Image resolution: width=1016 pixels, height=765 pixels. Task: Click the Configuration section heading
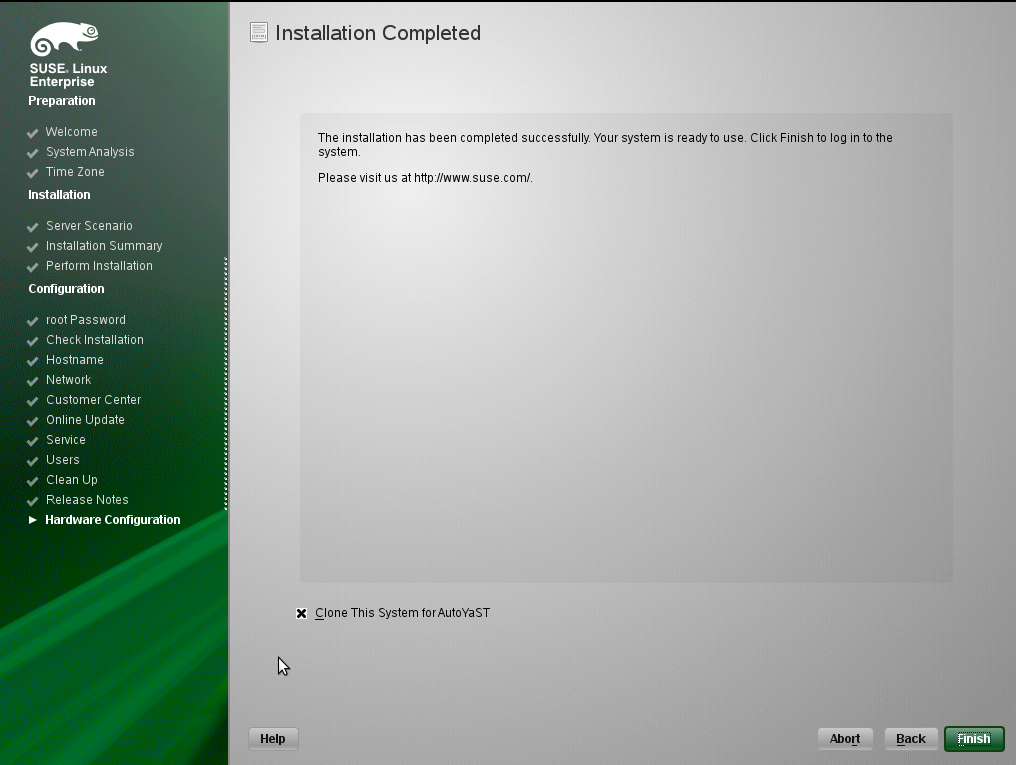66,289
